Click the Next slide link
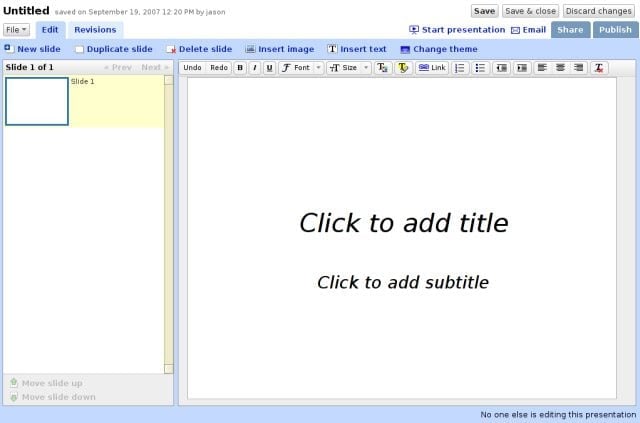The width and height of the screenshot is (640, 423). 155,67
